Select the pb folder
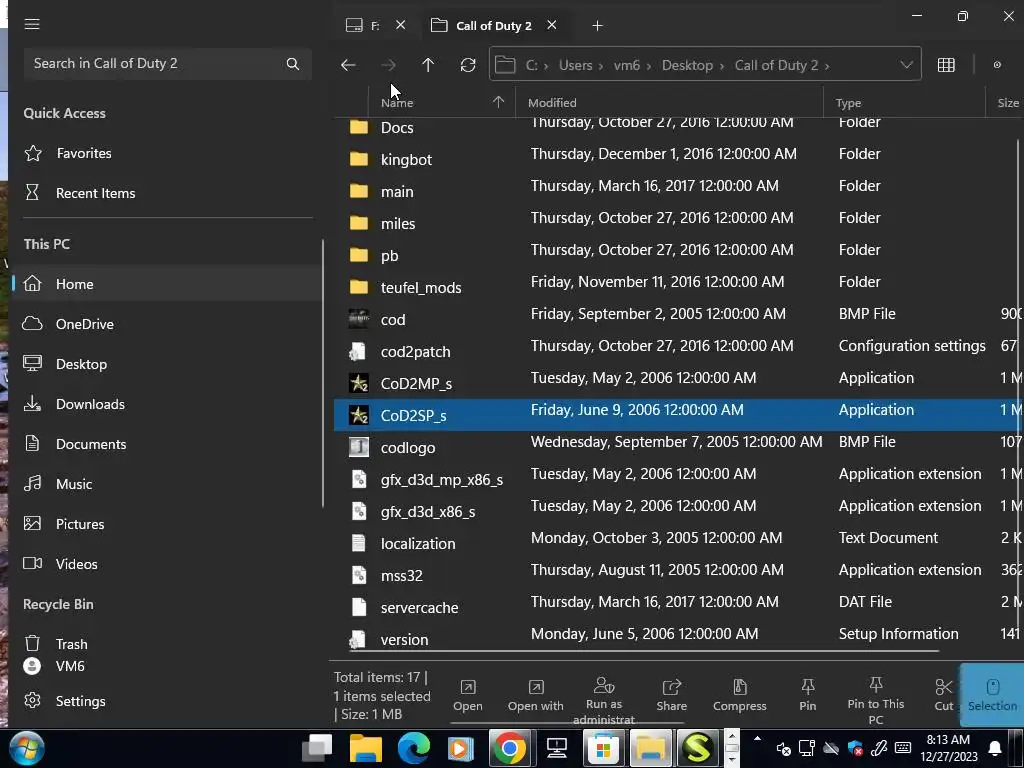This screenshot has height=768, width=1024. [x=679, y=255]
